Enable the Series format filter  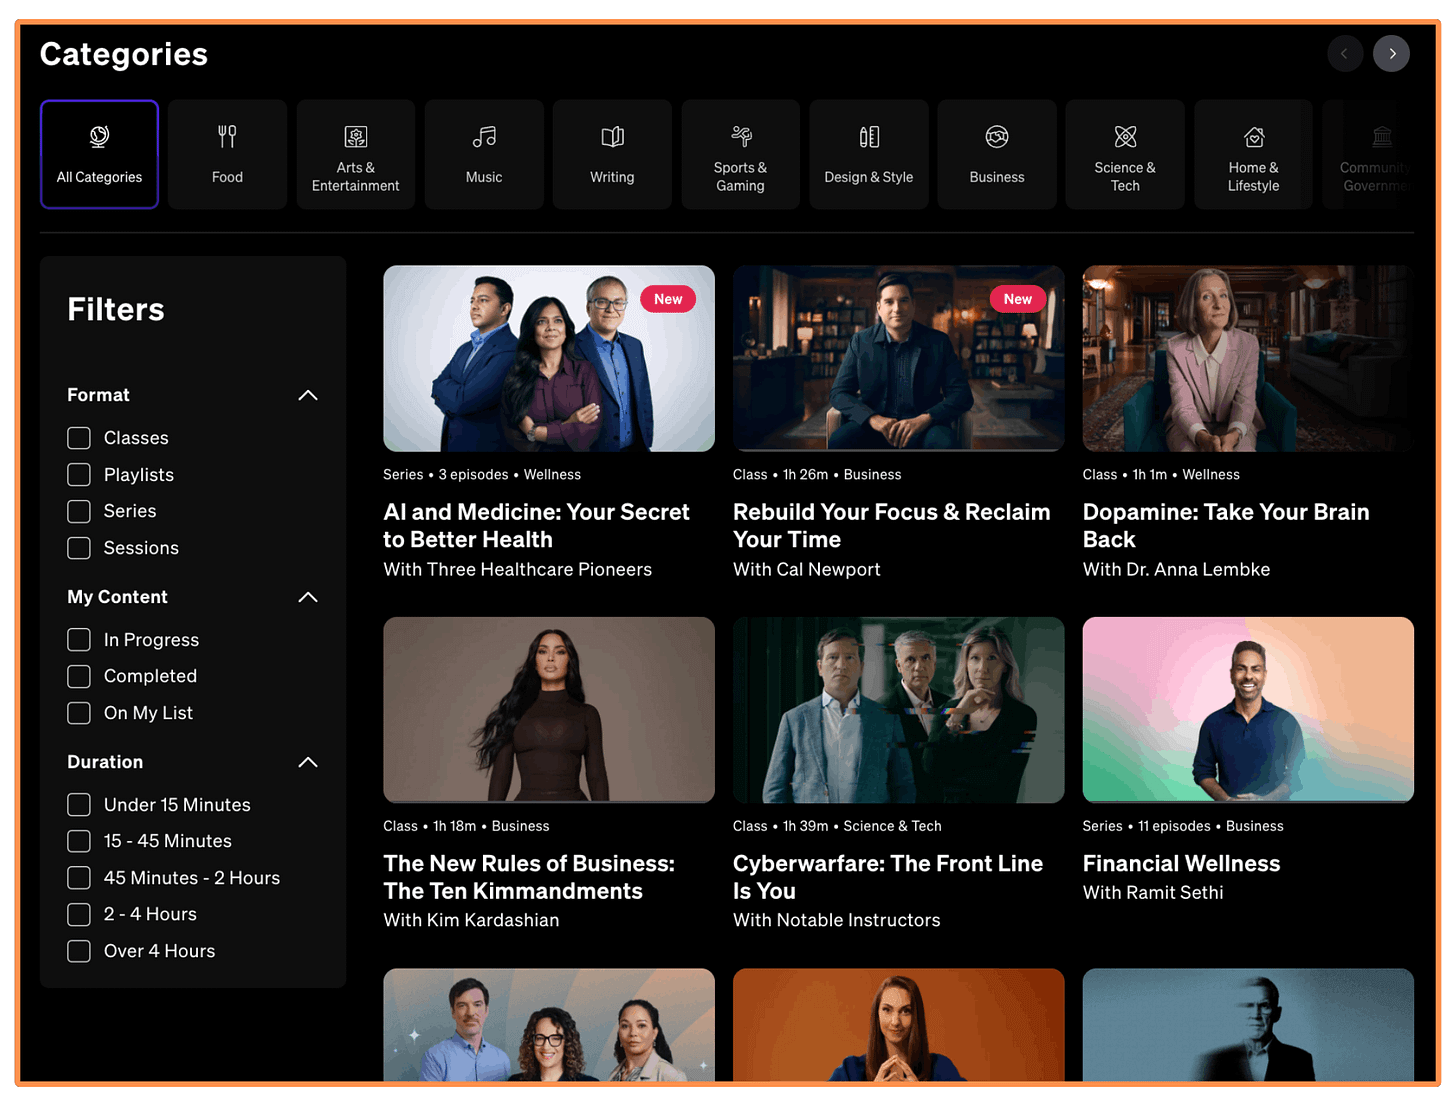pos(78,511)
